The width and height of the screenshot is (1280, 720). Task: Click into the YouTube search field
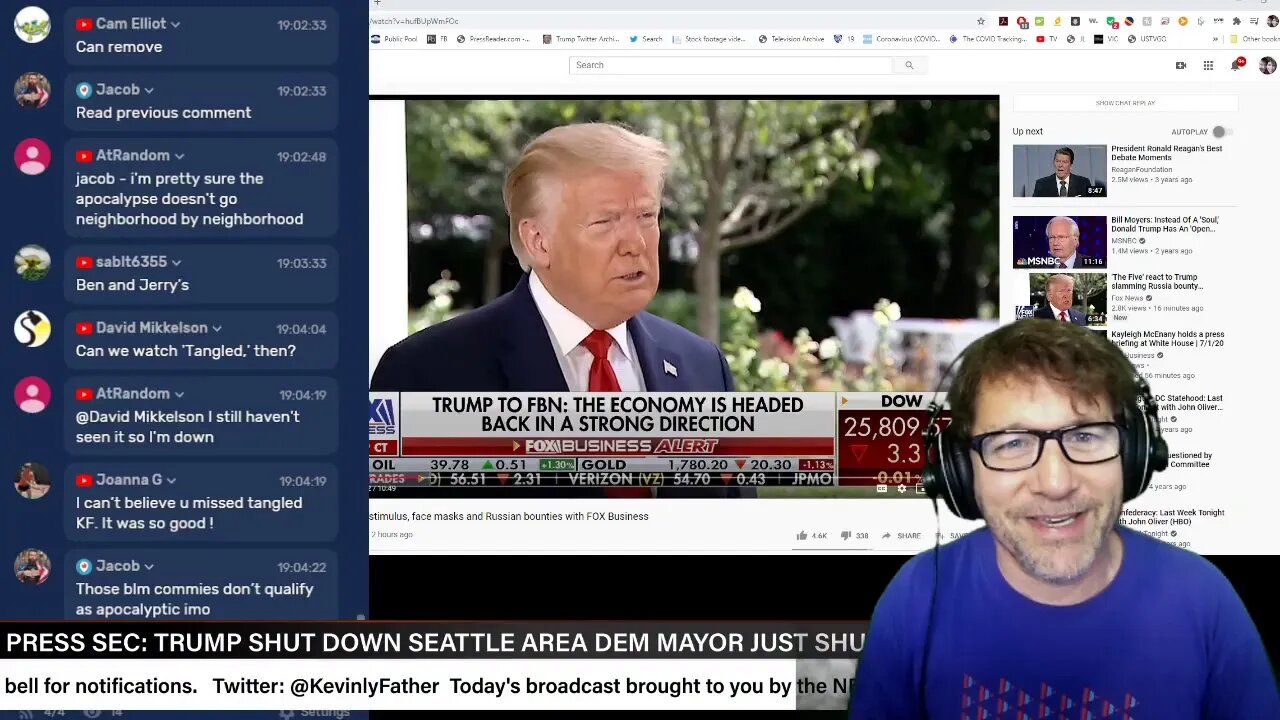[x=730, y=65]
